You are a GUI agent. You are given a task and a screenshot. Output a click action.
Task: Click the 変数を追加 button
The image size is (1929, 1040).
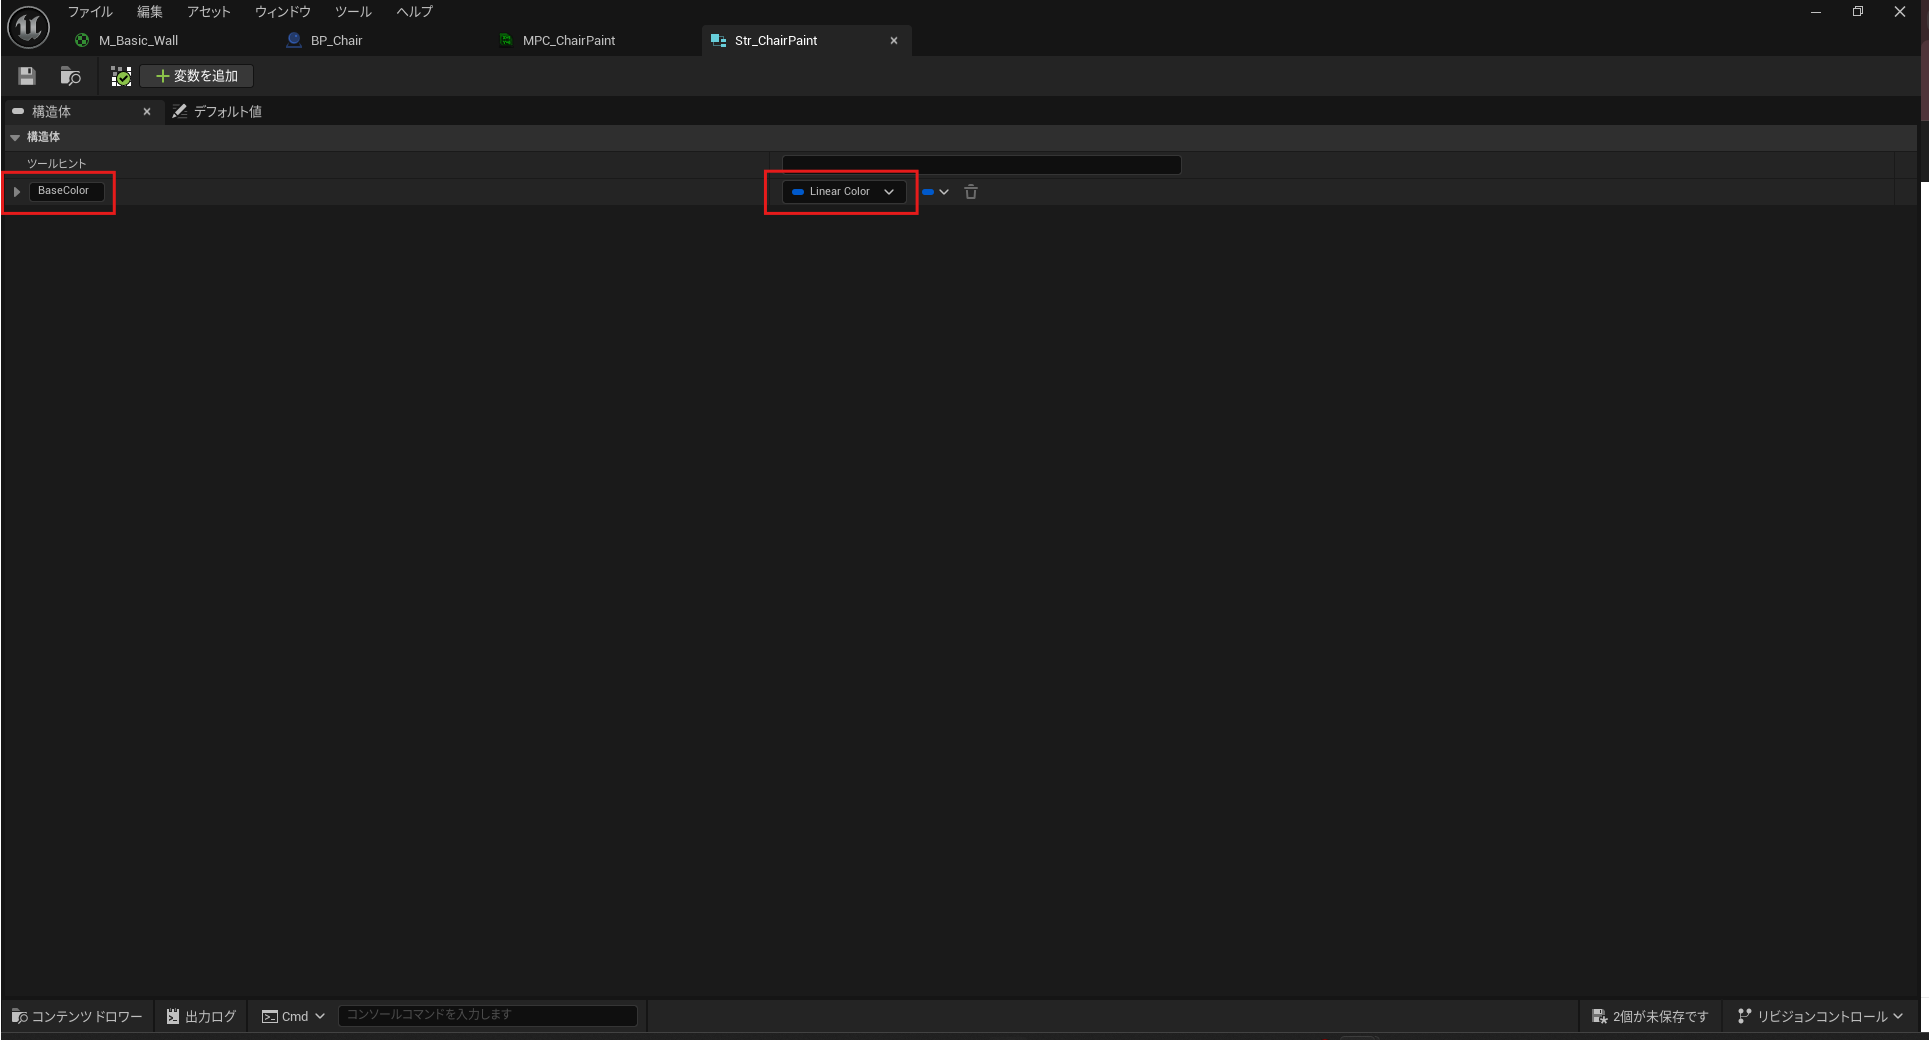click(x=197, y=76)
